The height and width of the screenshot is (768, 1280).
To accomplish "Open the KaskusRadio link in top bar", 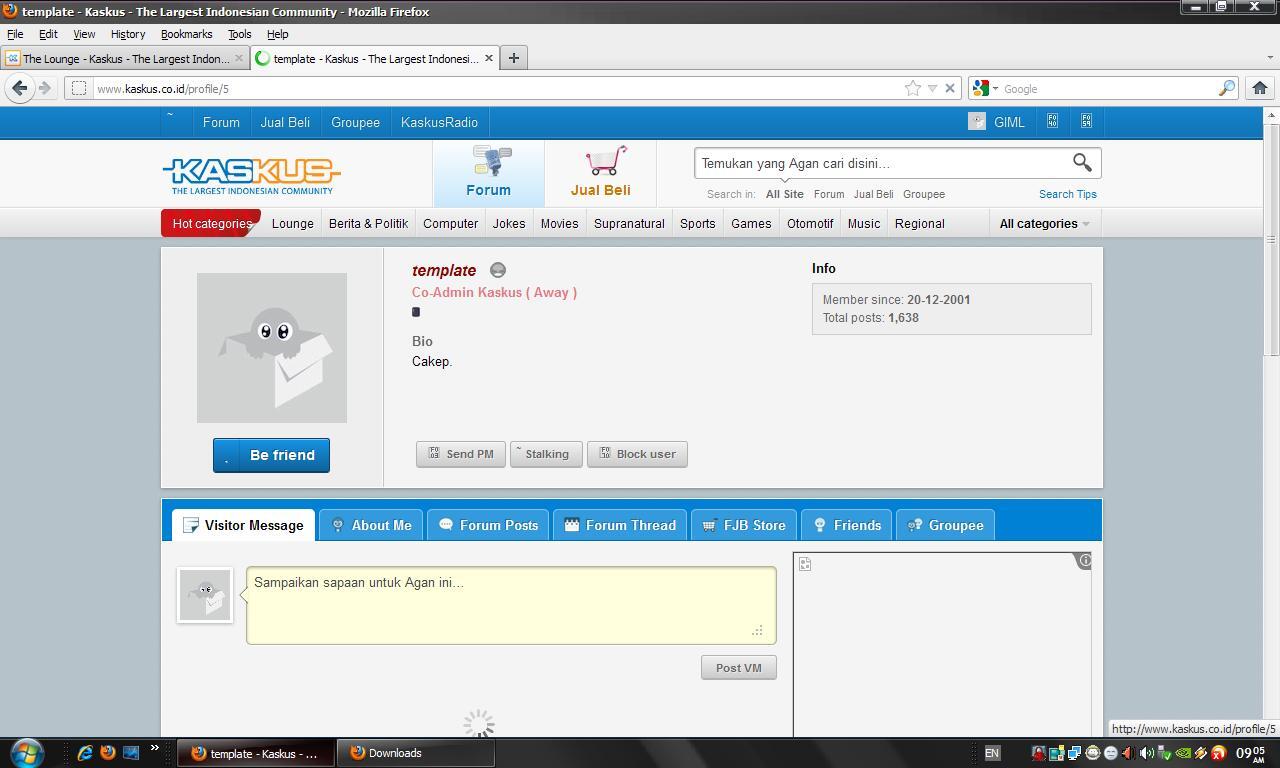I will click(439, 122).
